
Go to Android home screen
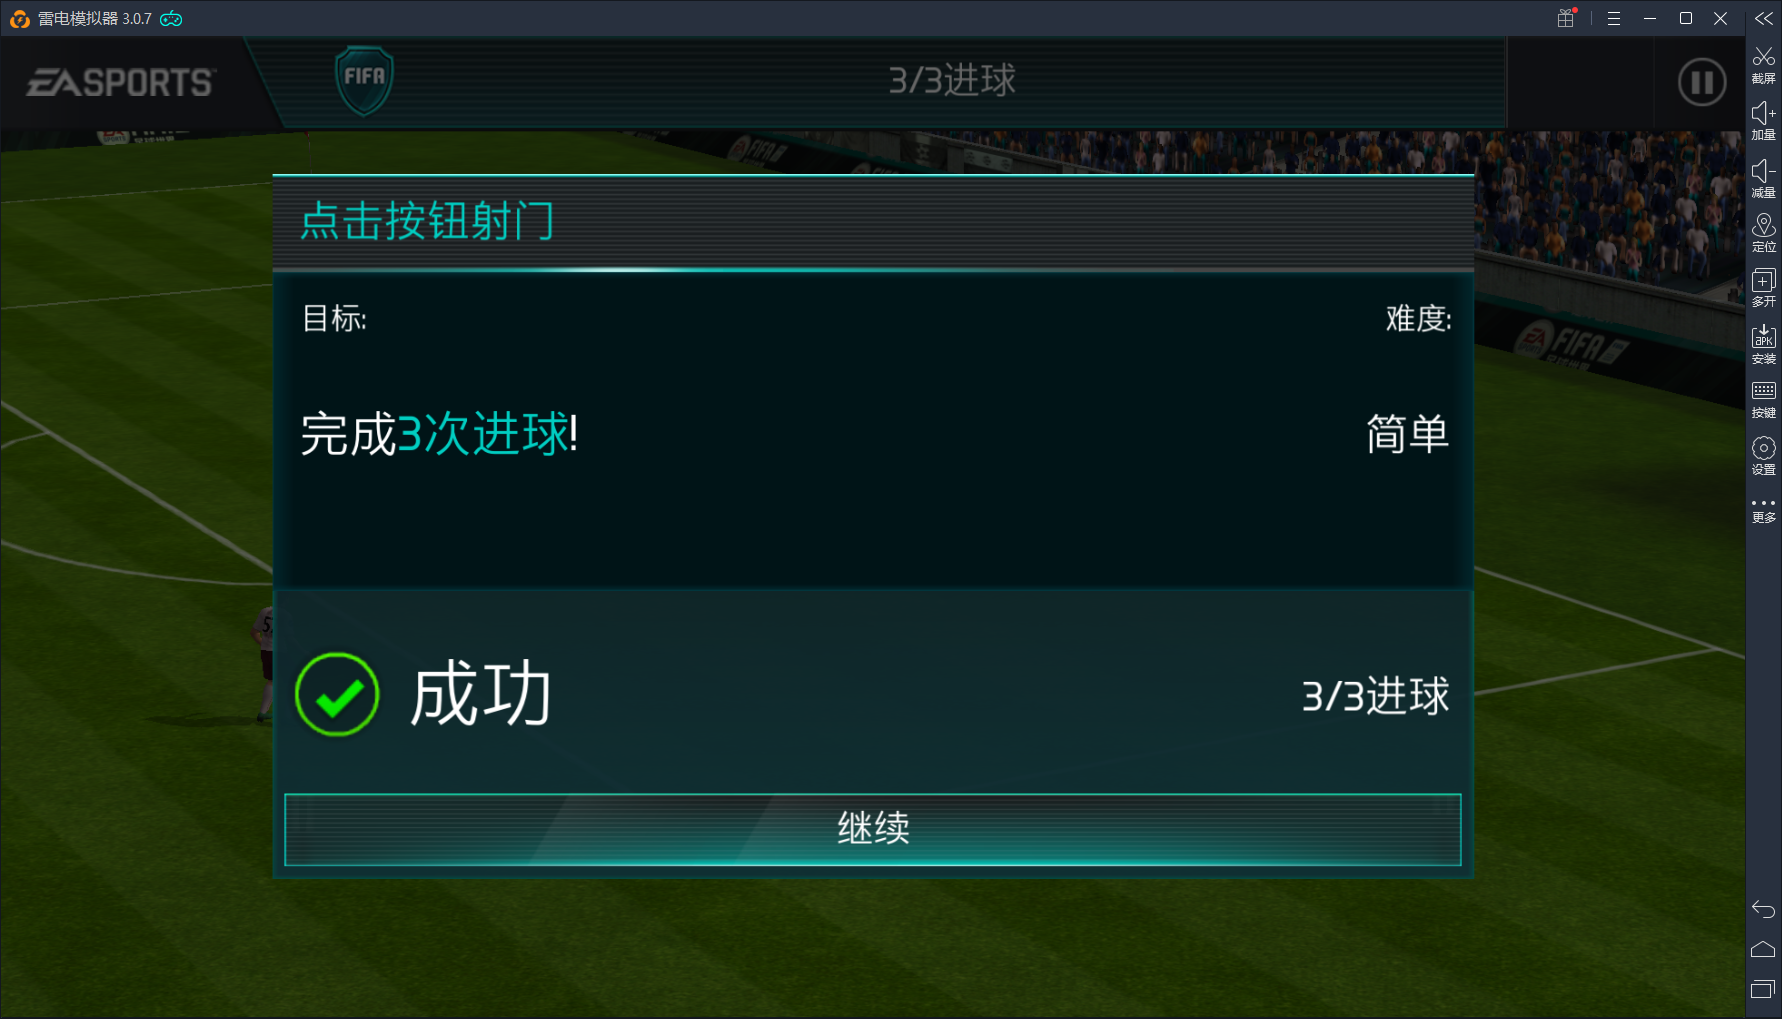pos(1763,949)
